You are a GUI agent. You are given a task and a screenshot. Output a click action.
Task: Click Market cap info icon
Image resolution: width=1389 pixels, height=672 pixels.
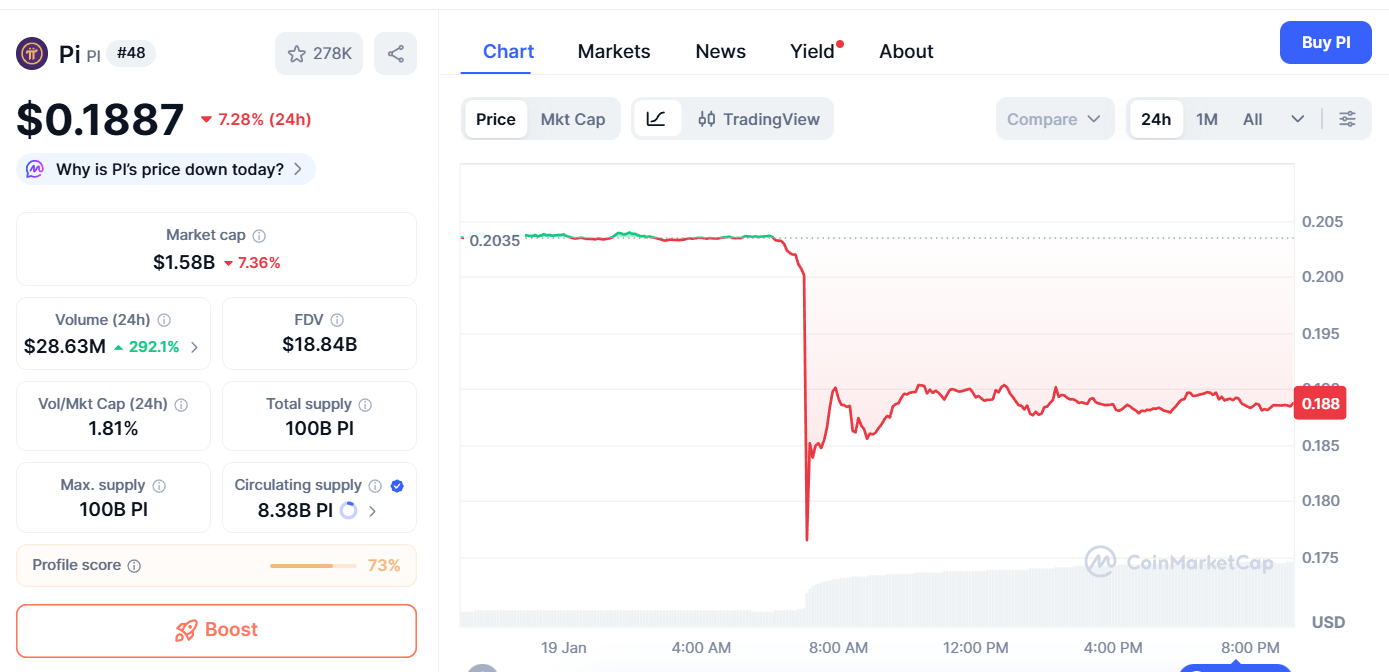[259, 236]
